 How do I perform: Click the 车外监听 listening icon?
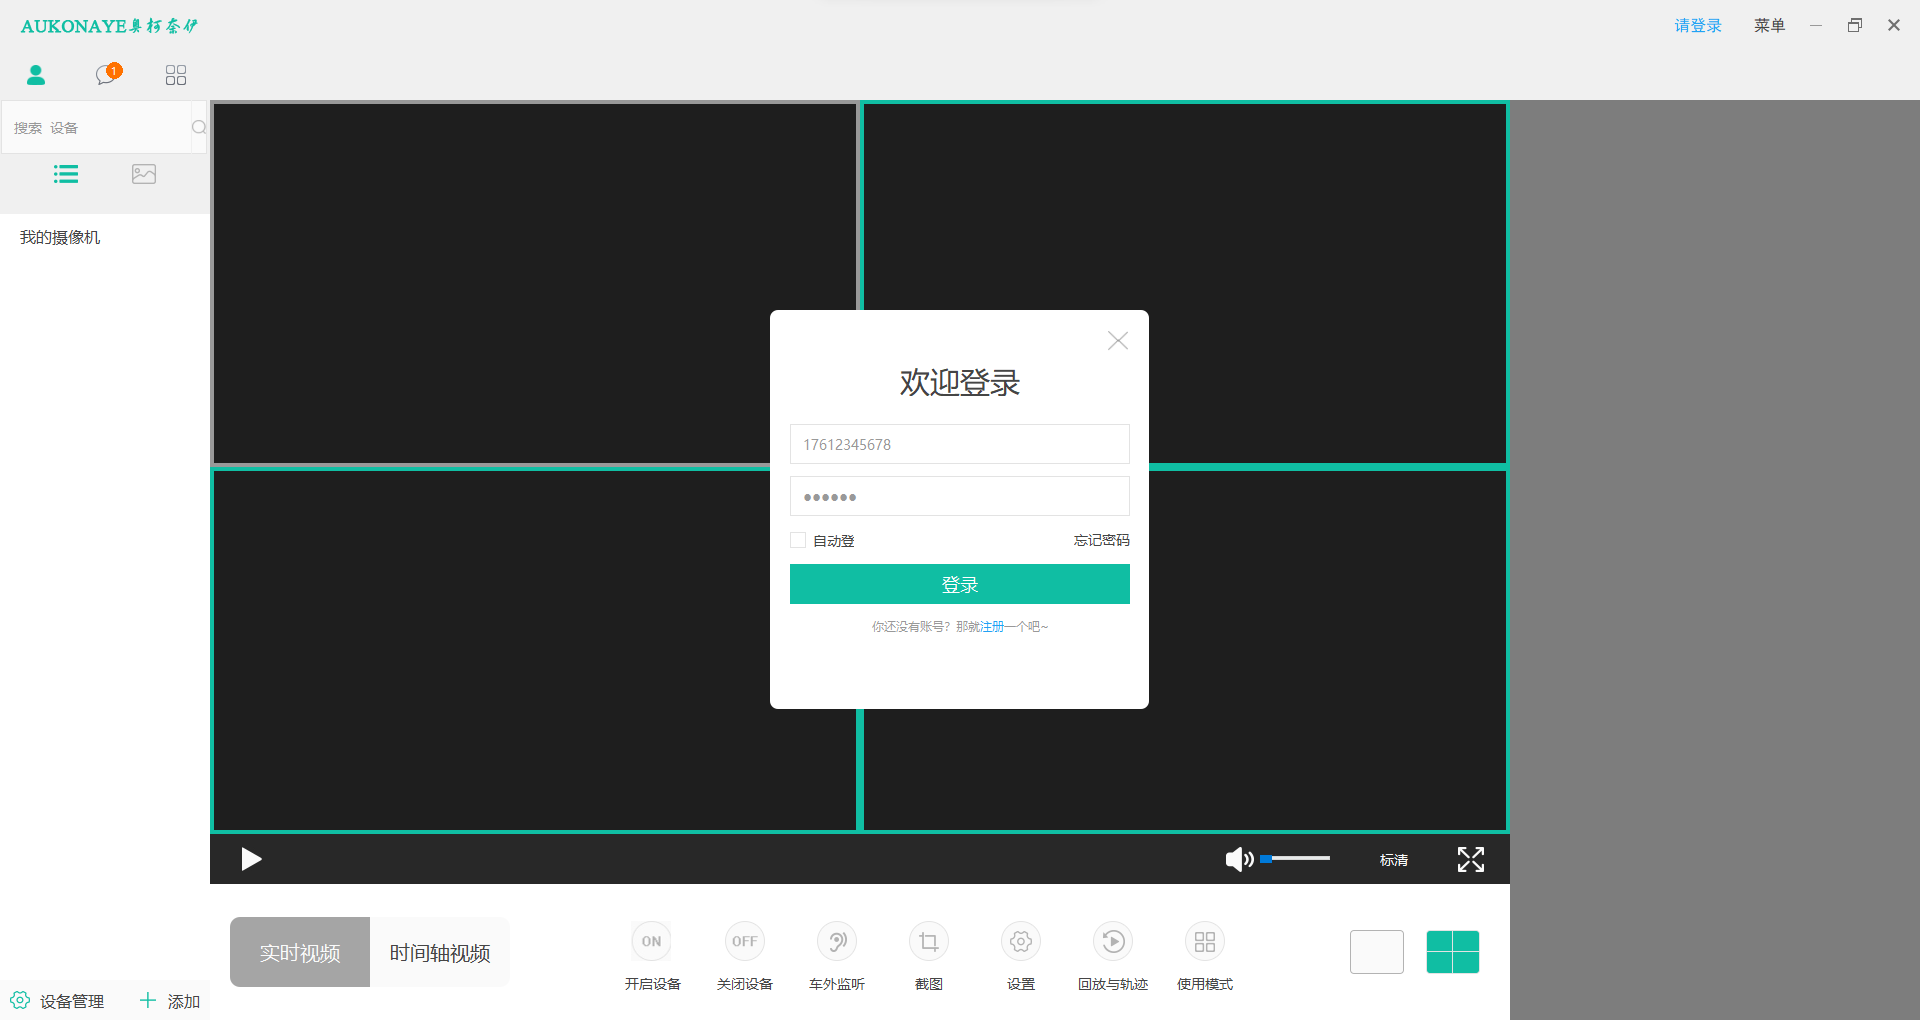[837, 941]
